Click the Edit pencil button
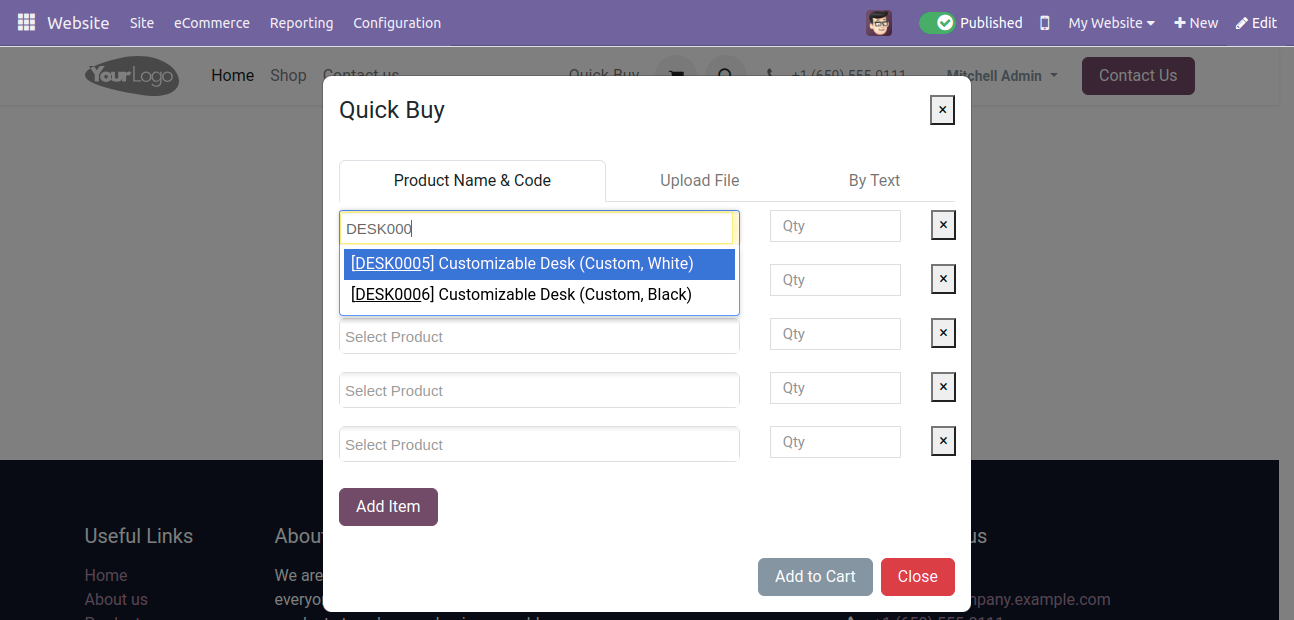This screenshot has width=1294, height=620. click(1256, 23)
